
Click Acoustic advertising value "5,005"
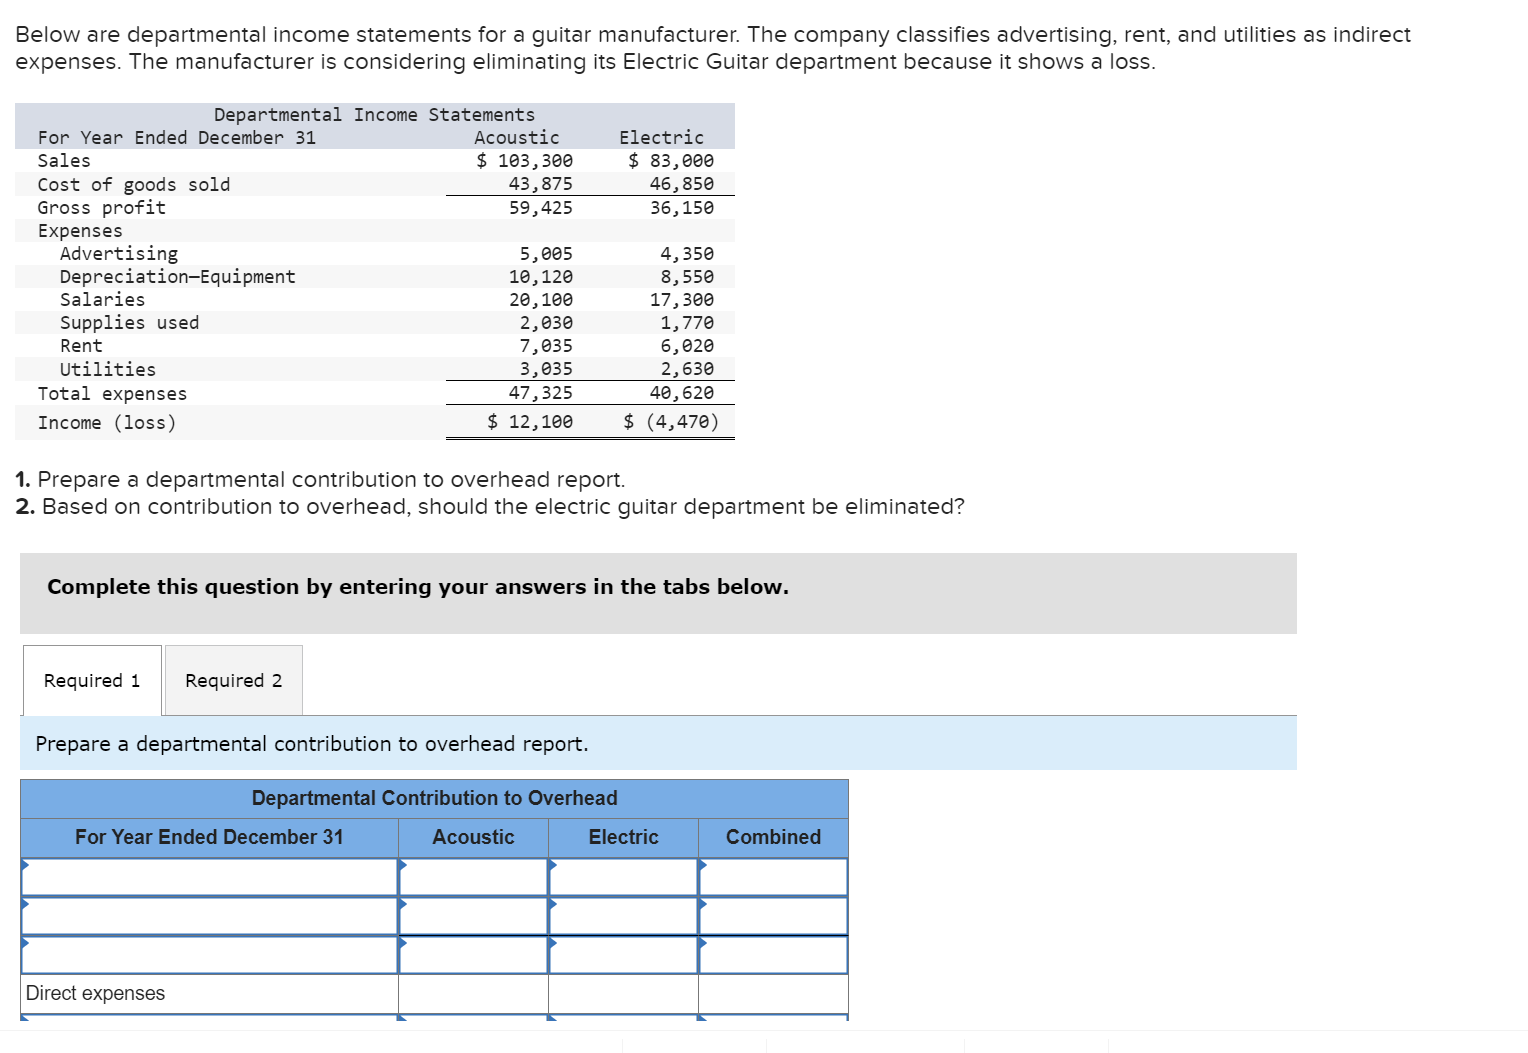(x=546, y=254)
